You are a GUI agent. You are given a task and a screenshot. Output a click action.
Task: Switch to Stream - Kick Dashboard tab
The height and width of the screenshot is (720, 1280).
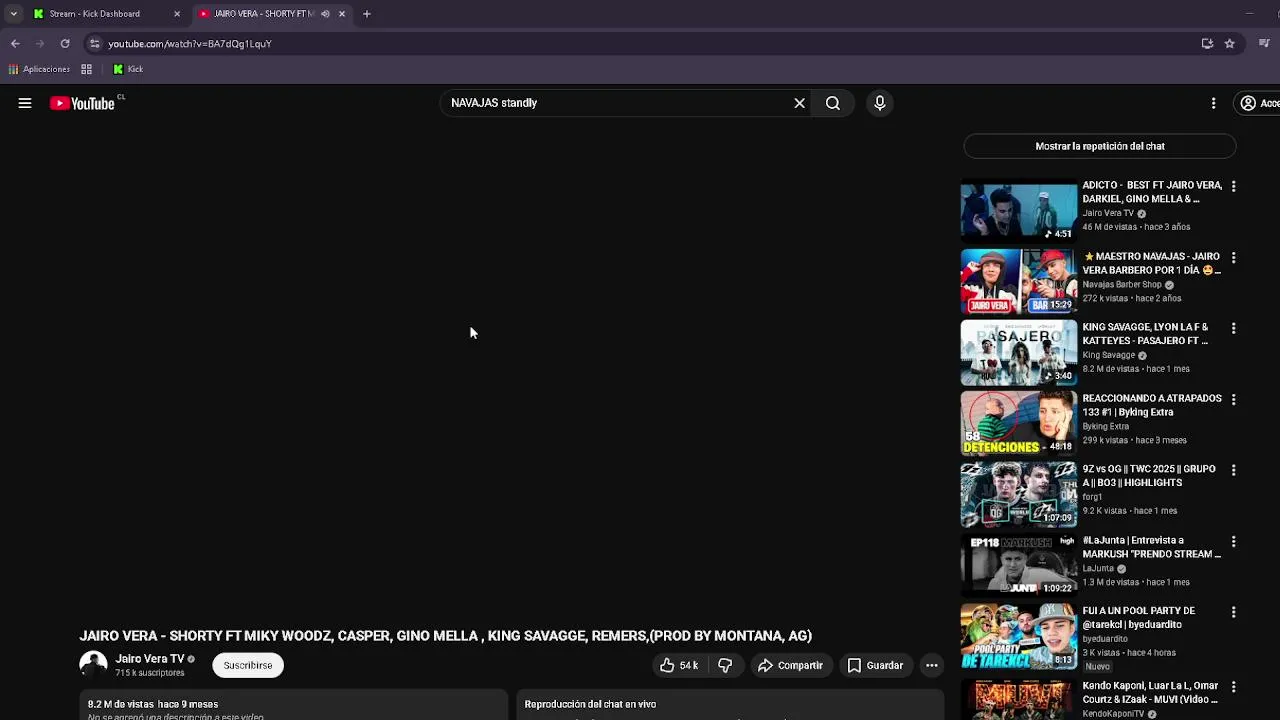(105, 14)
